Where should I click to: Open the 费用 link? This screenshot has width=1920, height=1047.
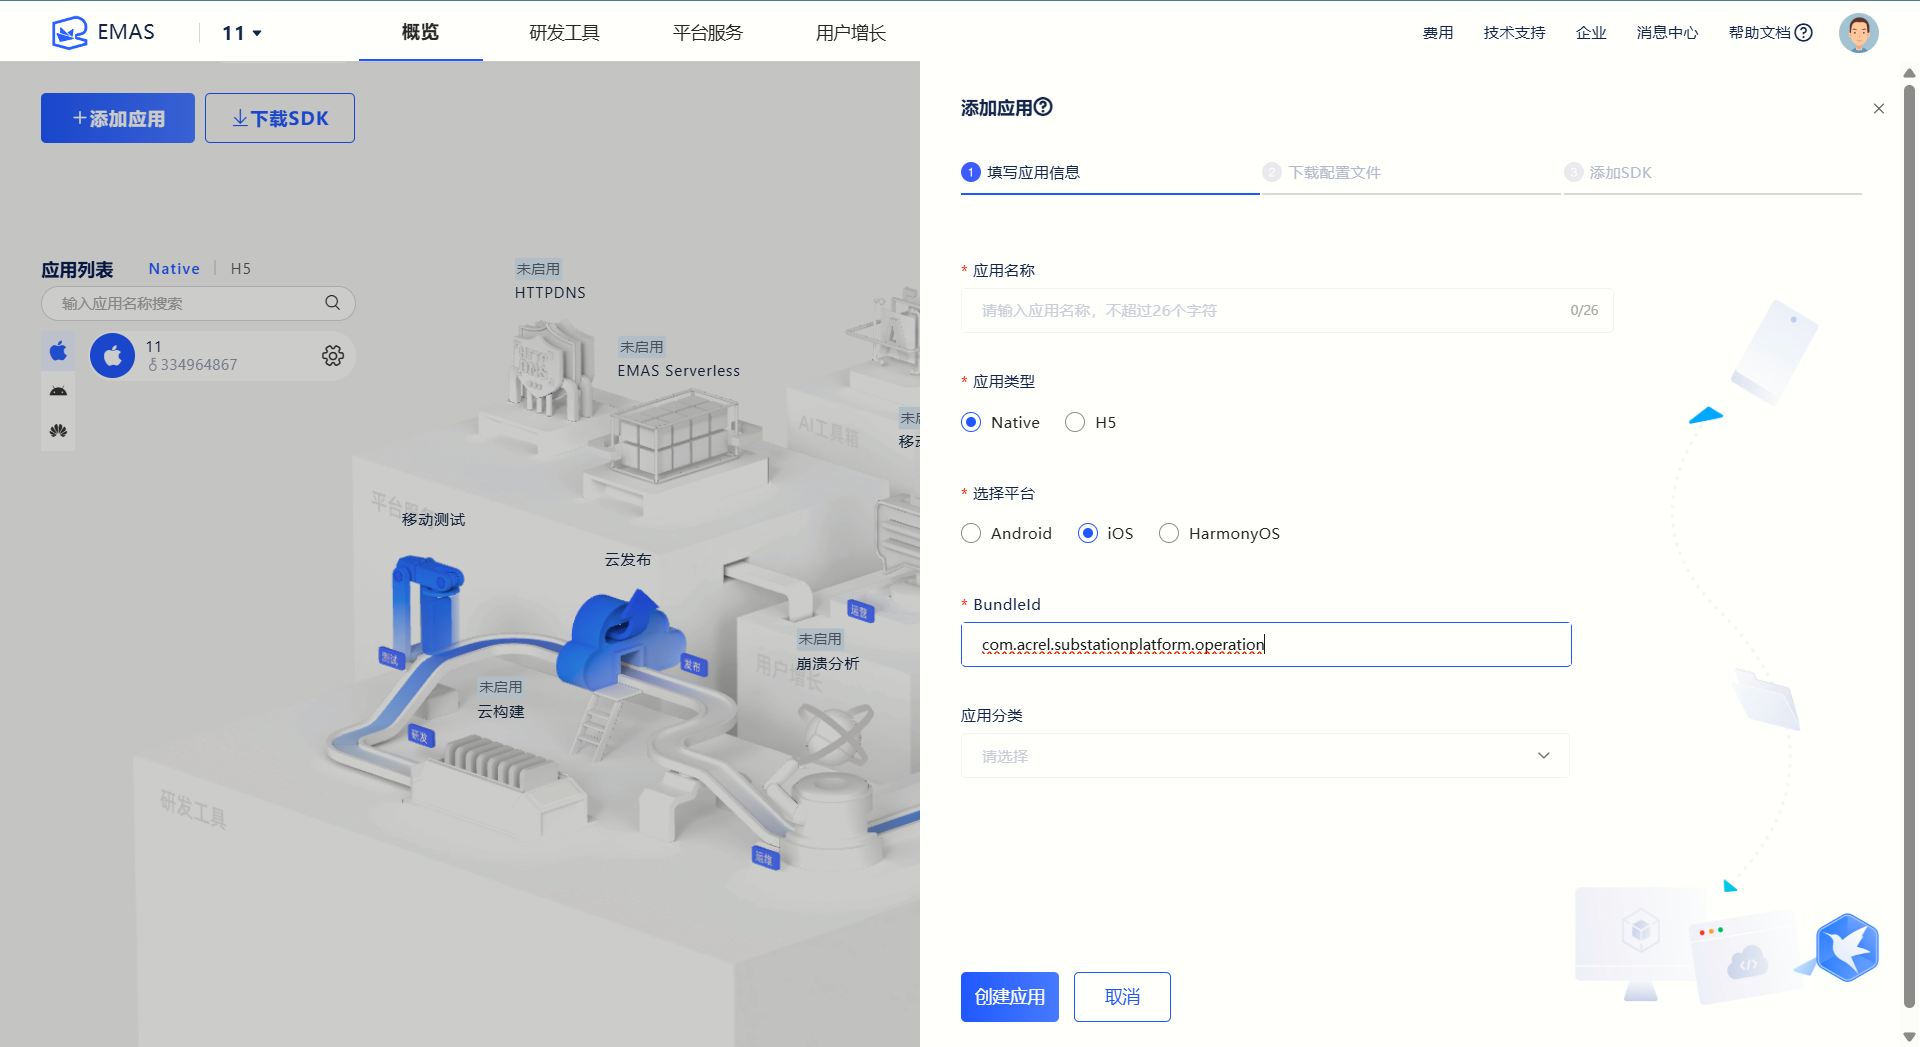point(1438,33)
